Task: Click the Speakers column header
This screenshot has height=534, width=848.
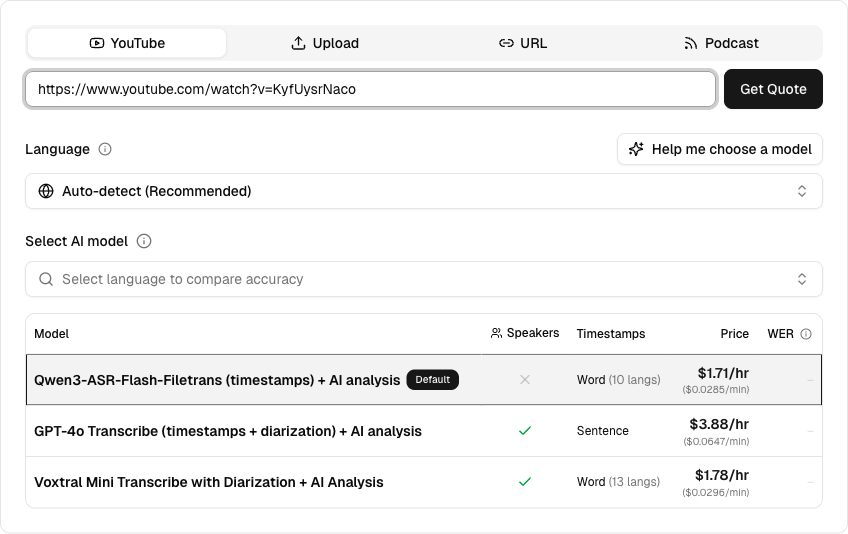Action: coord(525,333)
